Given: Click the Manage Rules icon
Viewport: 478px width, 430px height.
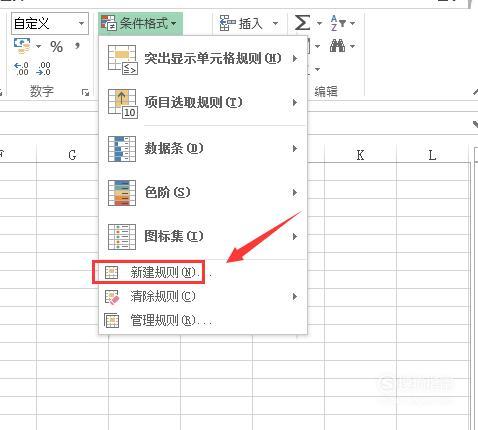Looking at the screenshot, I should click(x=111, y=321).
